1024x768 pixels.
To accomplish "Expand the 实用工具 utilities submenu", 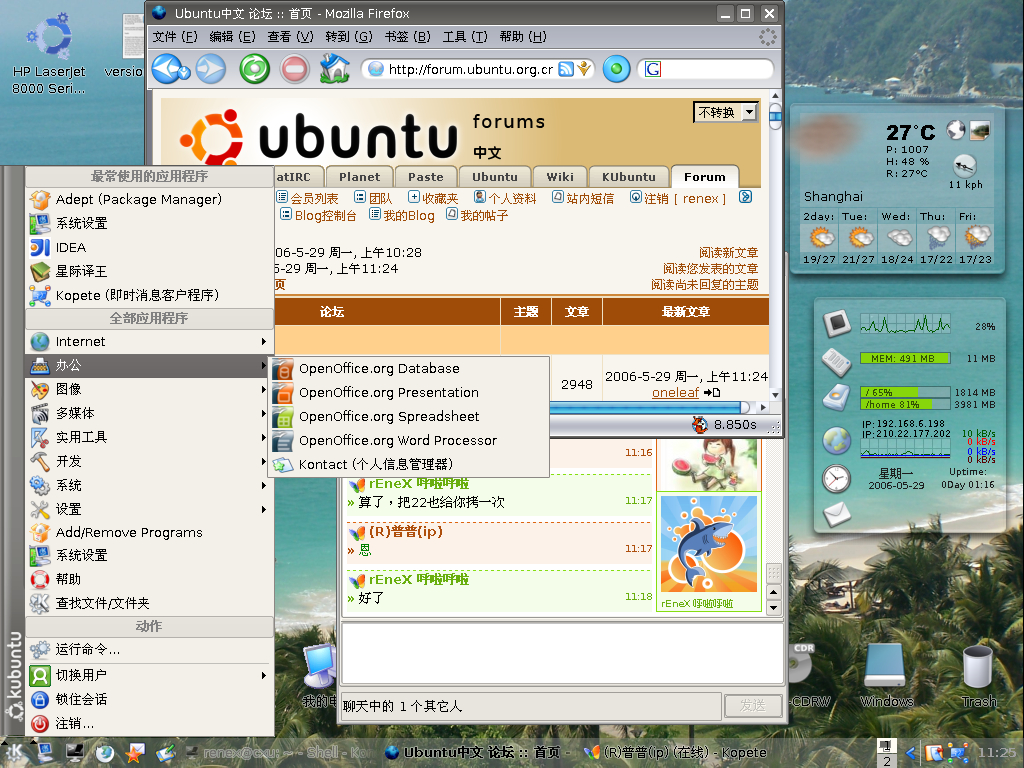I will [149, 438].
